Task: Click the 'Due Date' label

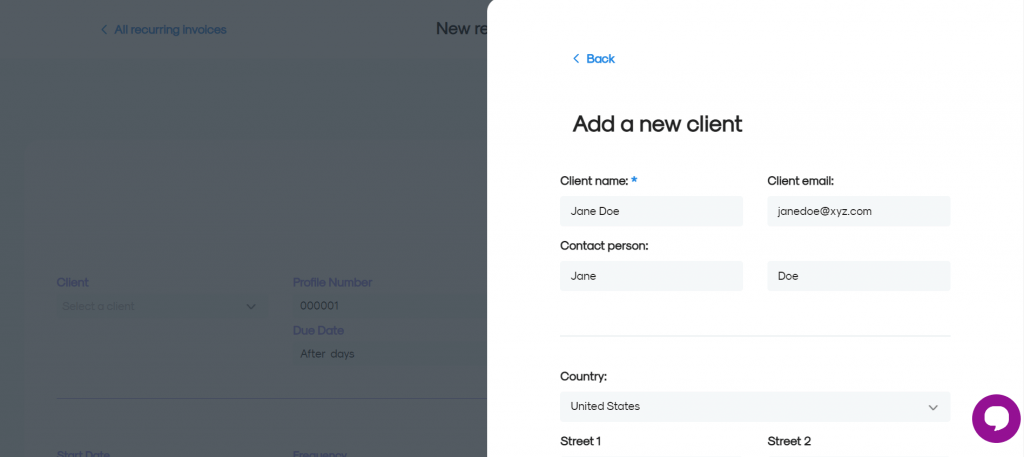Action: click(319, 330)
